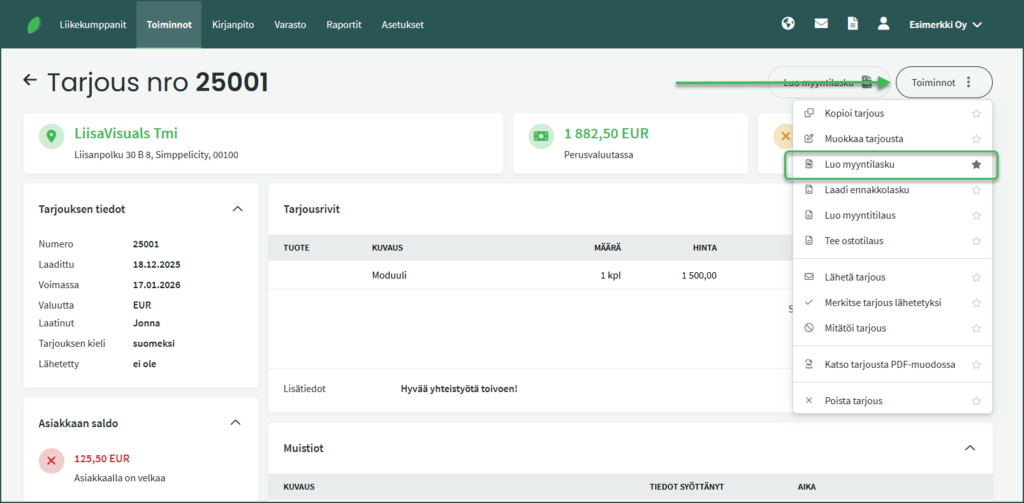1024x503 pixels.
Task: Open the Esimerkki Oy company dropdown
Action: tap(945, 24)
